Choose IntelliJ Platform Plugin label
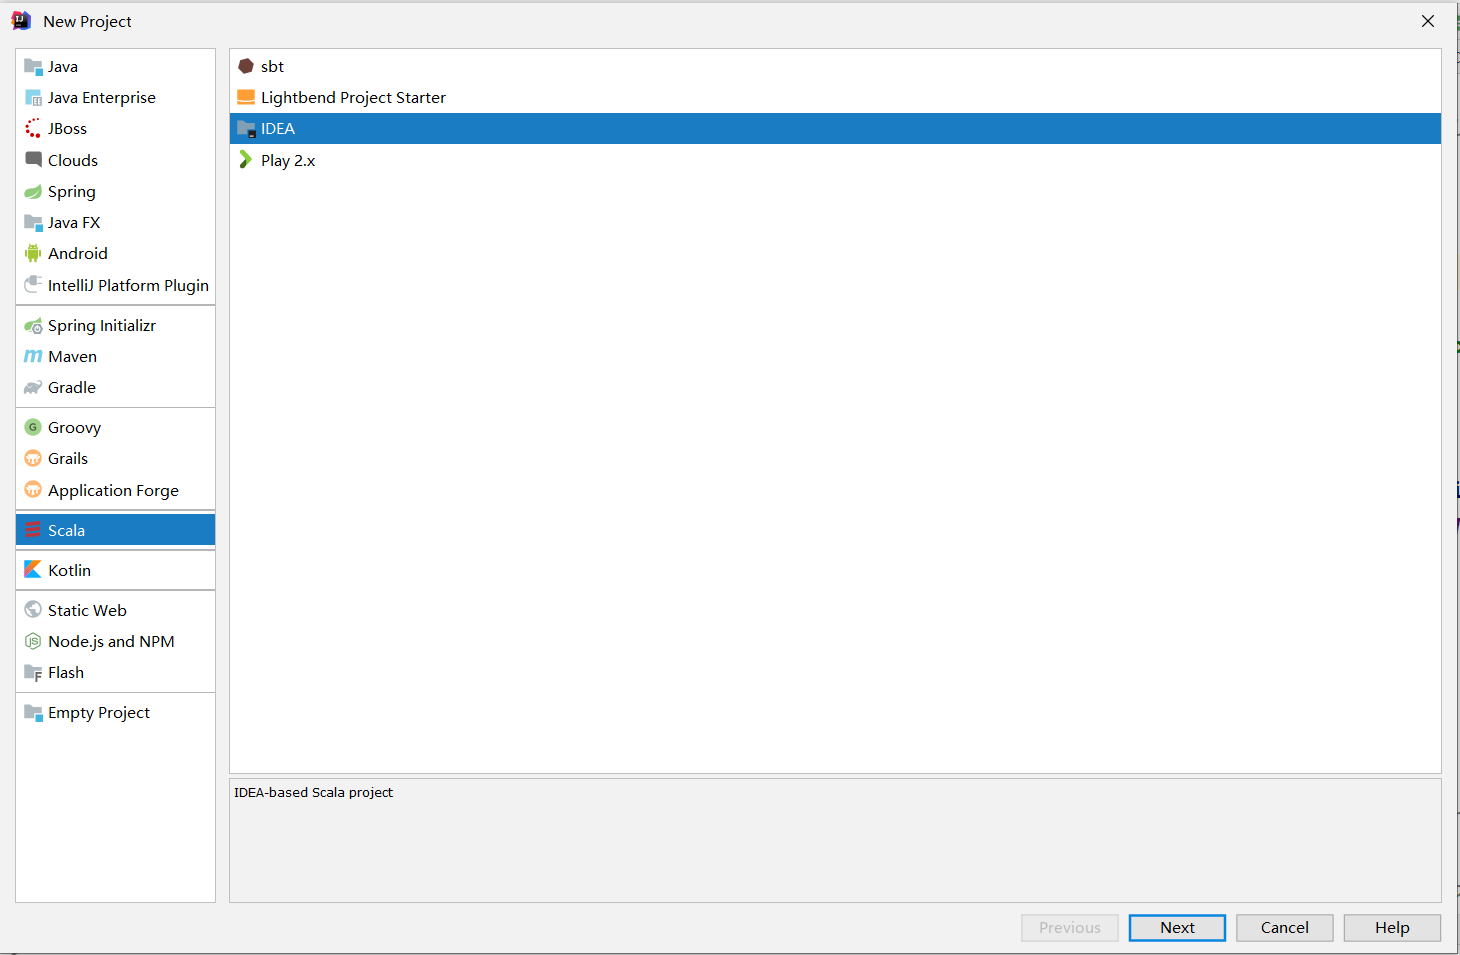 pos(129,286)
